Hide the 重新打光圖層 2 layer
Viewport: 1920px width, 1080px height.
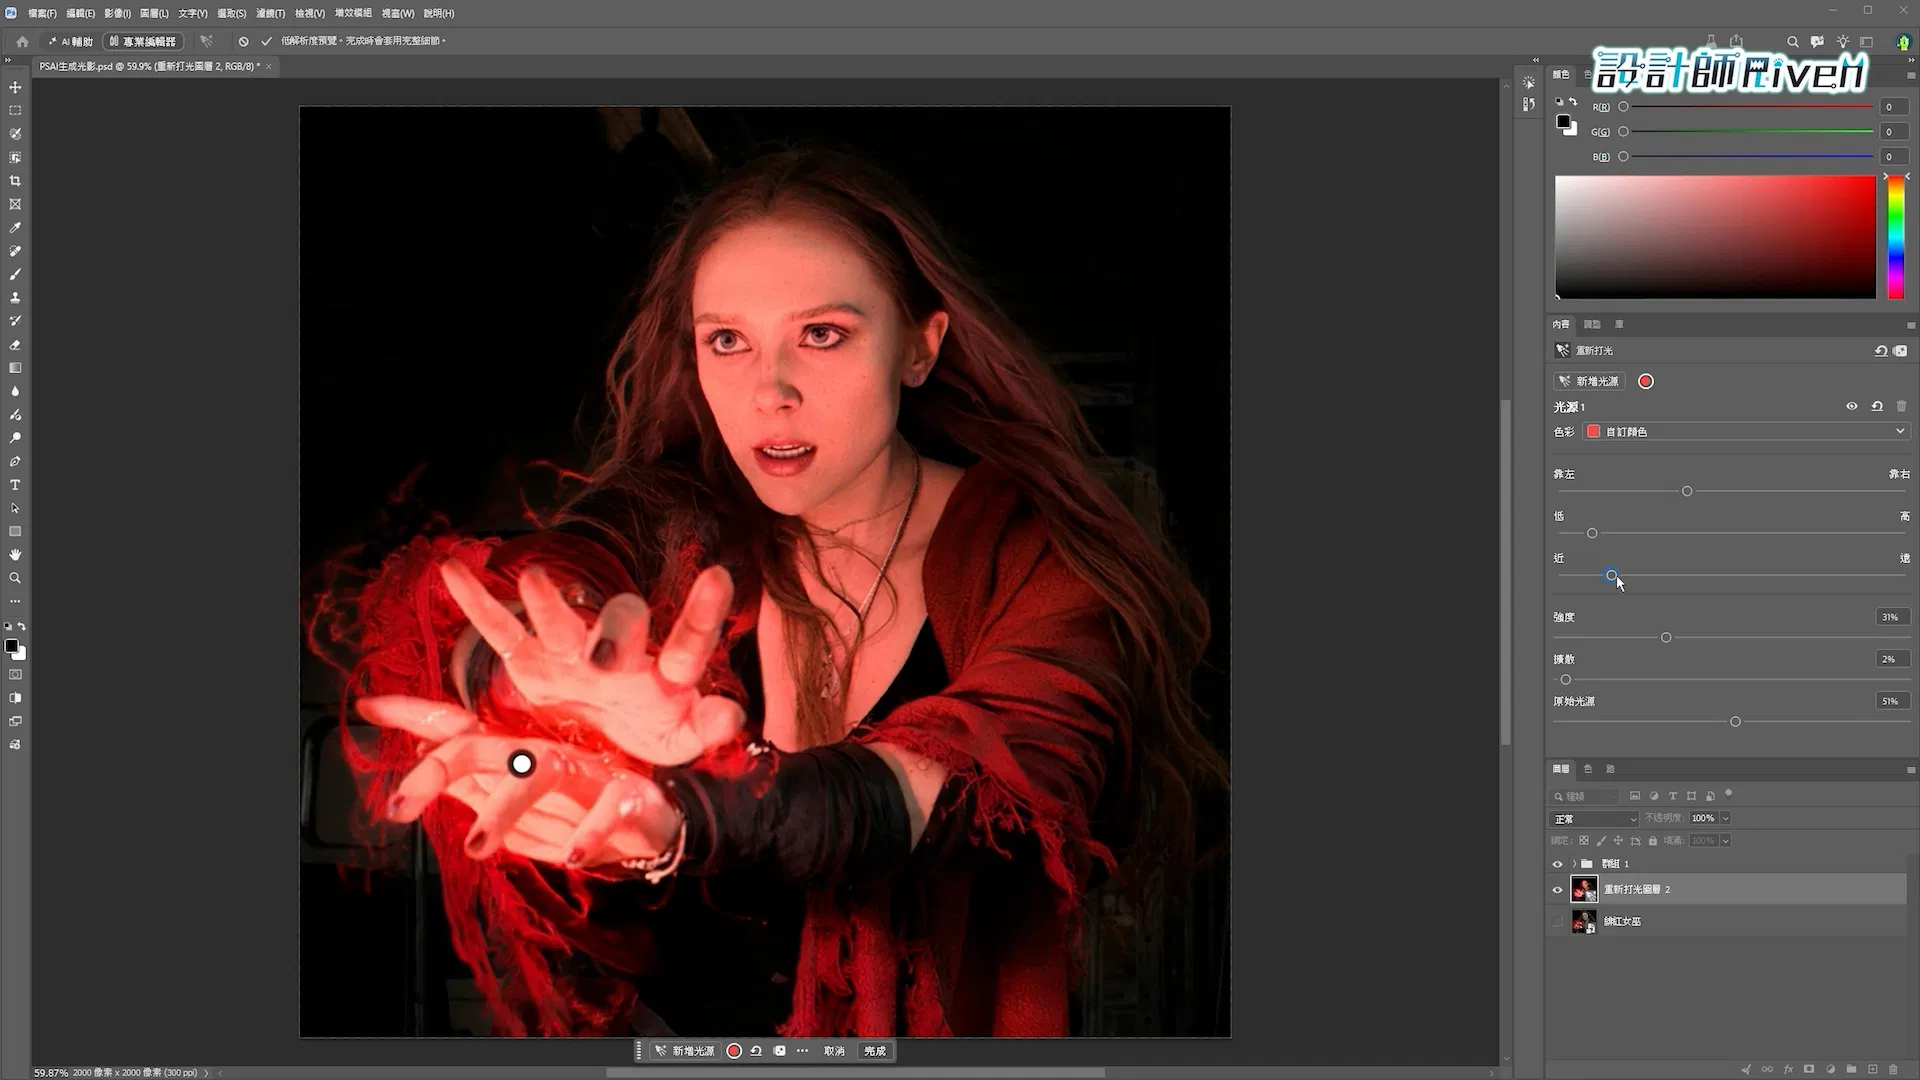pos(1557,889)
